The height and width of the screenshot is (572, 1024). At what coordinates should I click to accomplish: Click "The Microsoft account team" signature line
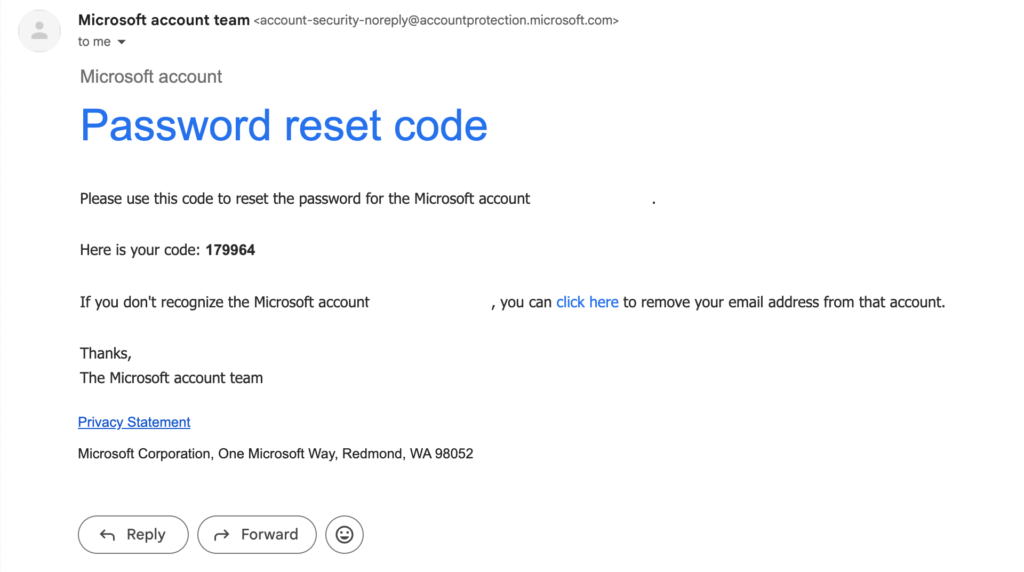[171, 378]
